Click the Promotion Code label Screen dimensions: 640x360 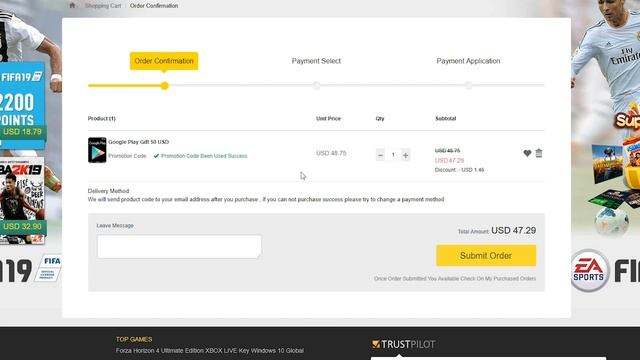coord(127,156)
